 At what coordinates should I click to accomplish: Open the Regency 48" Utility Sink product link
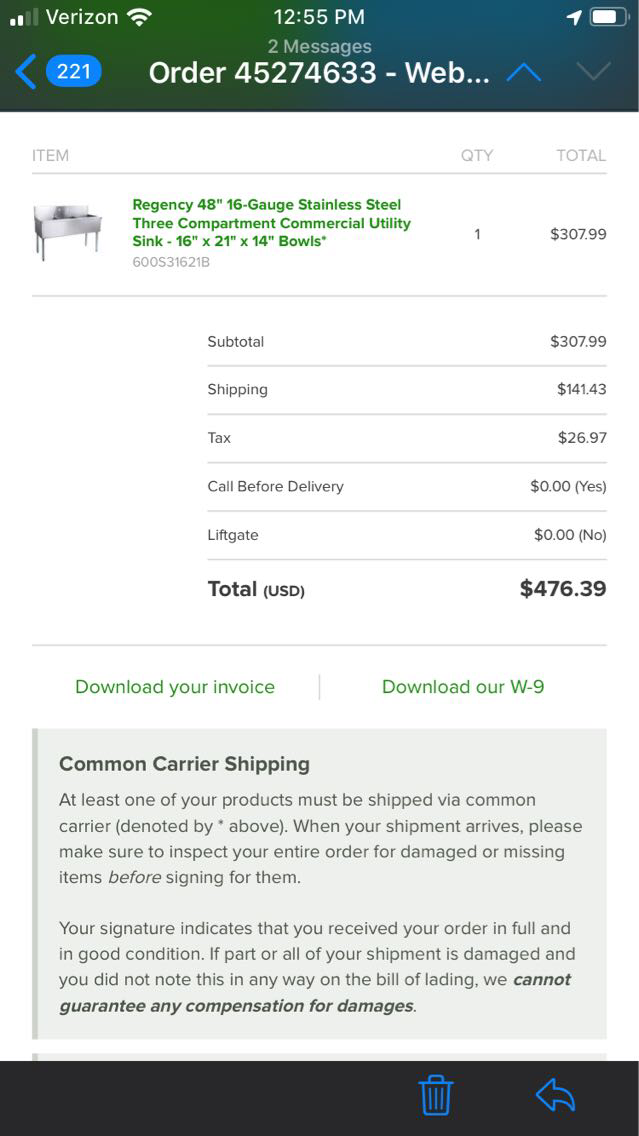[271, 223]
